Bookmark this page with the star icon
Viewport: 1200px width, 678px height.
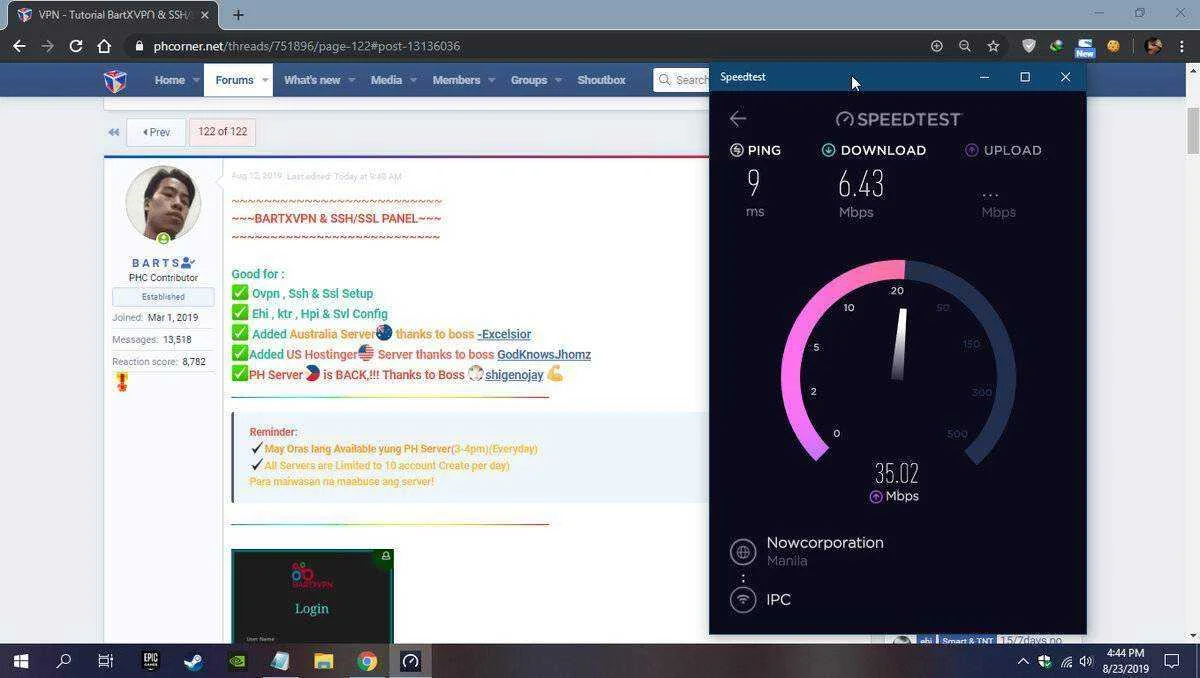[x=993, y=46]
